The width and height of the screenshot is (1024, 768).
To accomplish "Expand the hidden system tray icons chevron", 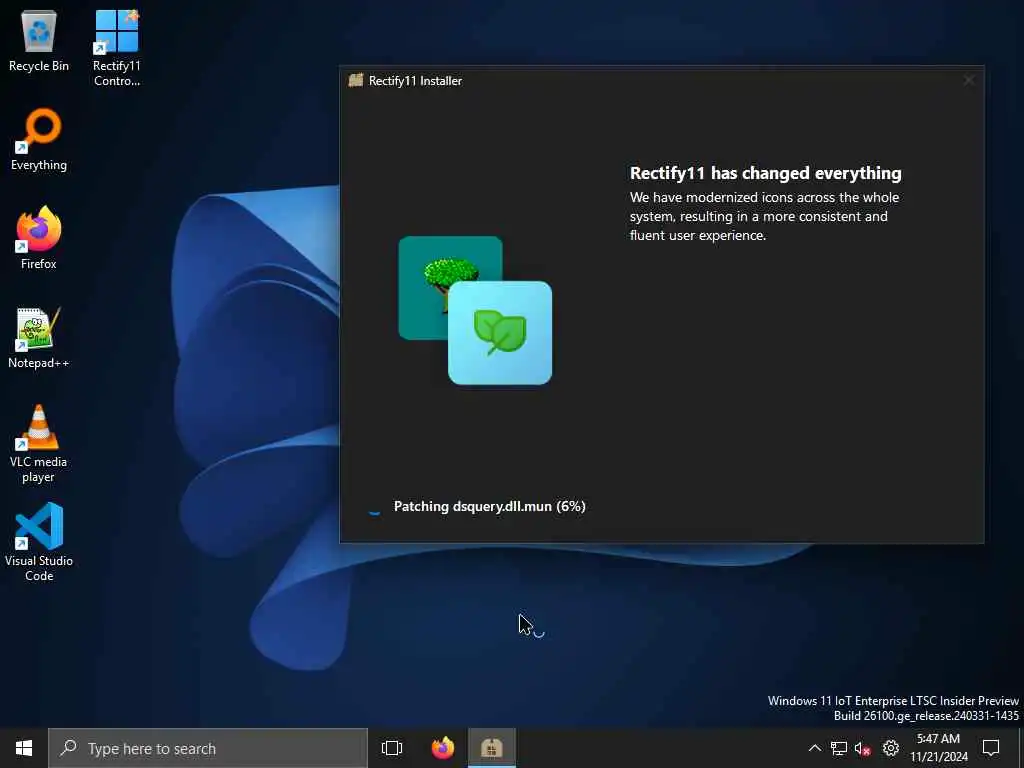I will pyautogui.click(x=814, y=748).
